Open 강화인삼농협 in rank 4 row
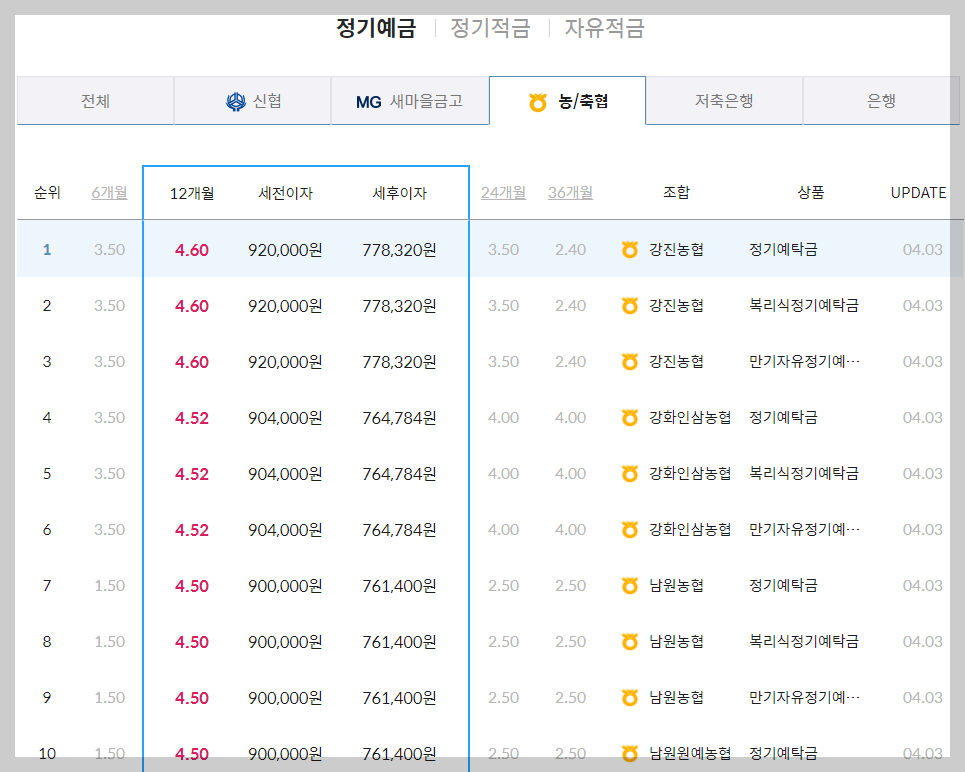This screenshot has width=965, height=772. tap(690, 417)
